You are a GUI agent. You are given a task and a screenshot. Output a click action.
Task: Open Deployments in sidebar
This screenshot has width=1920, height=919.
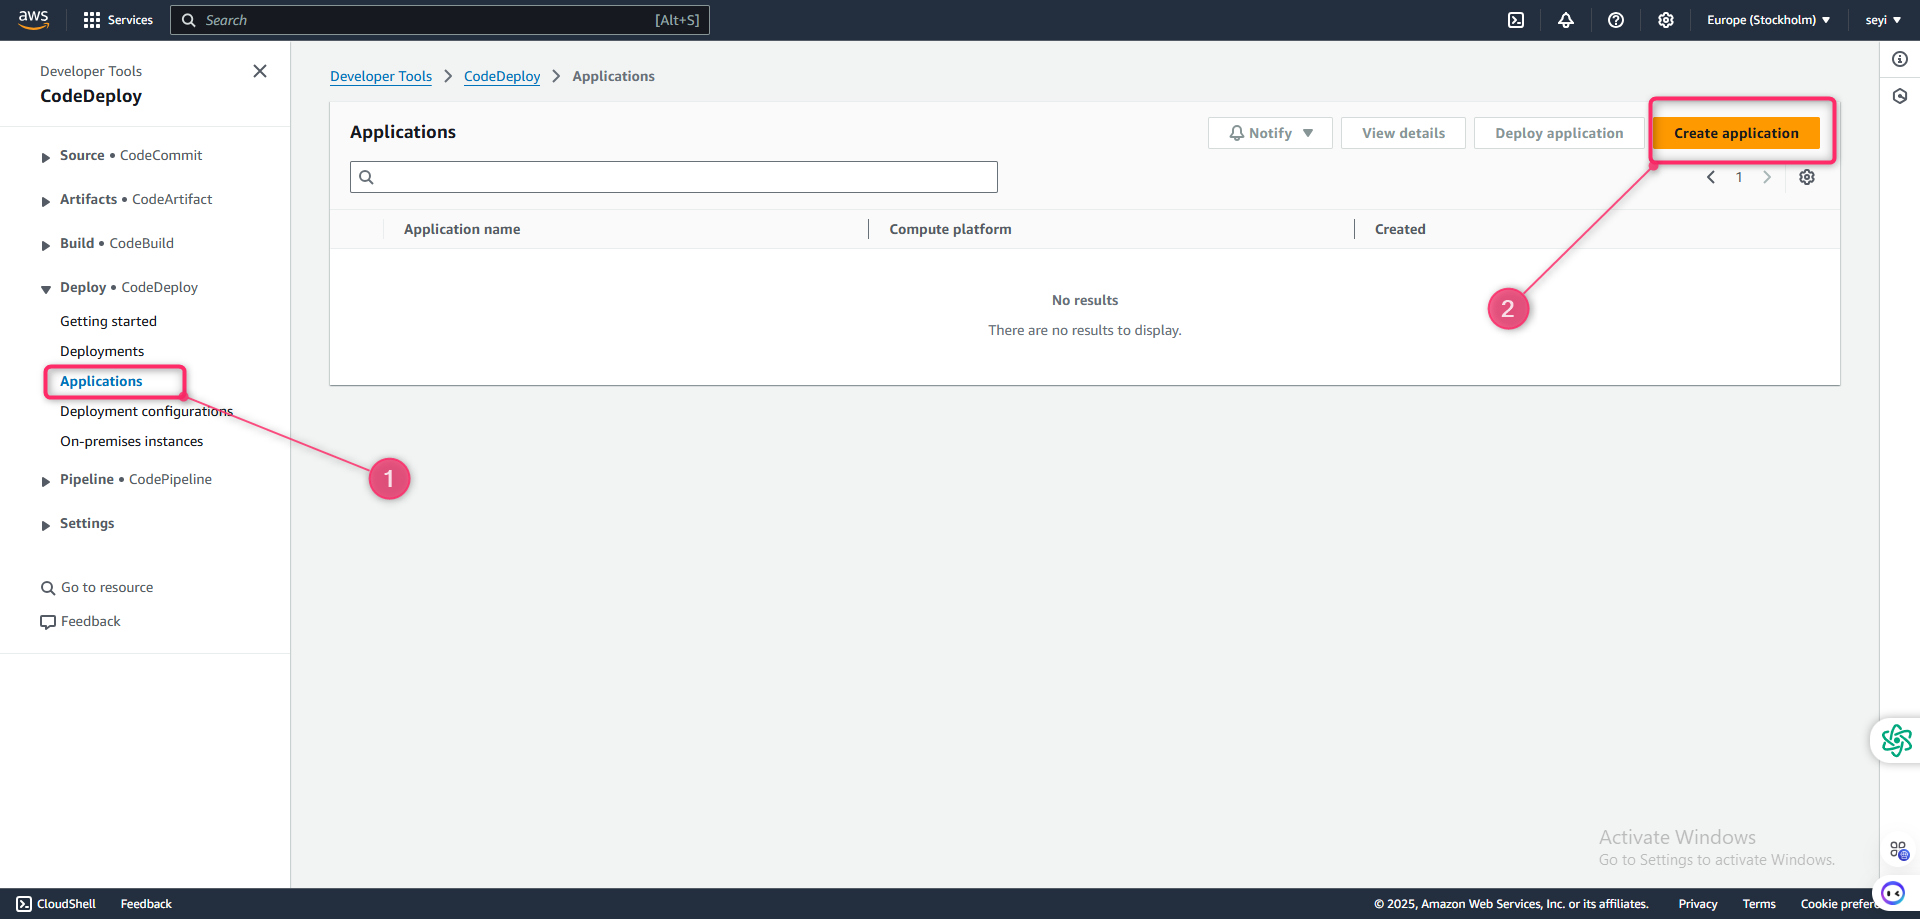[102, 351]
